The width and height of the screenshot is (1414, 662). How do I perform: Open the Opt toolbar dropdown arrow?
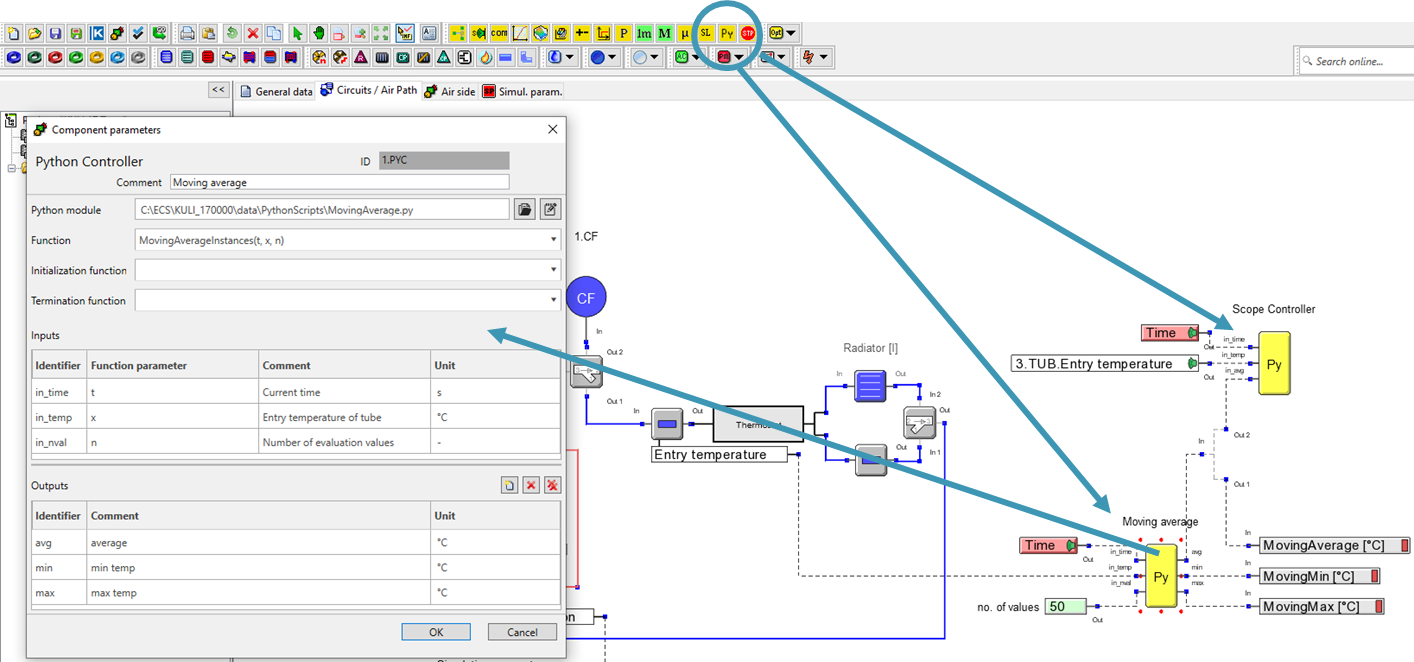792,33
